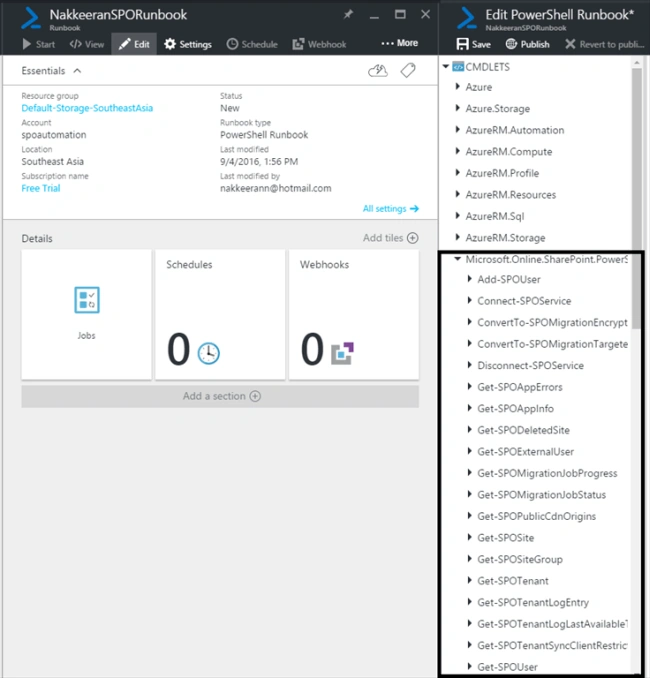The width and height of the screenshot is (650, 678).
Task: Pin the runbook blade to dashboard
Action: (348, 15)
